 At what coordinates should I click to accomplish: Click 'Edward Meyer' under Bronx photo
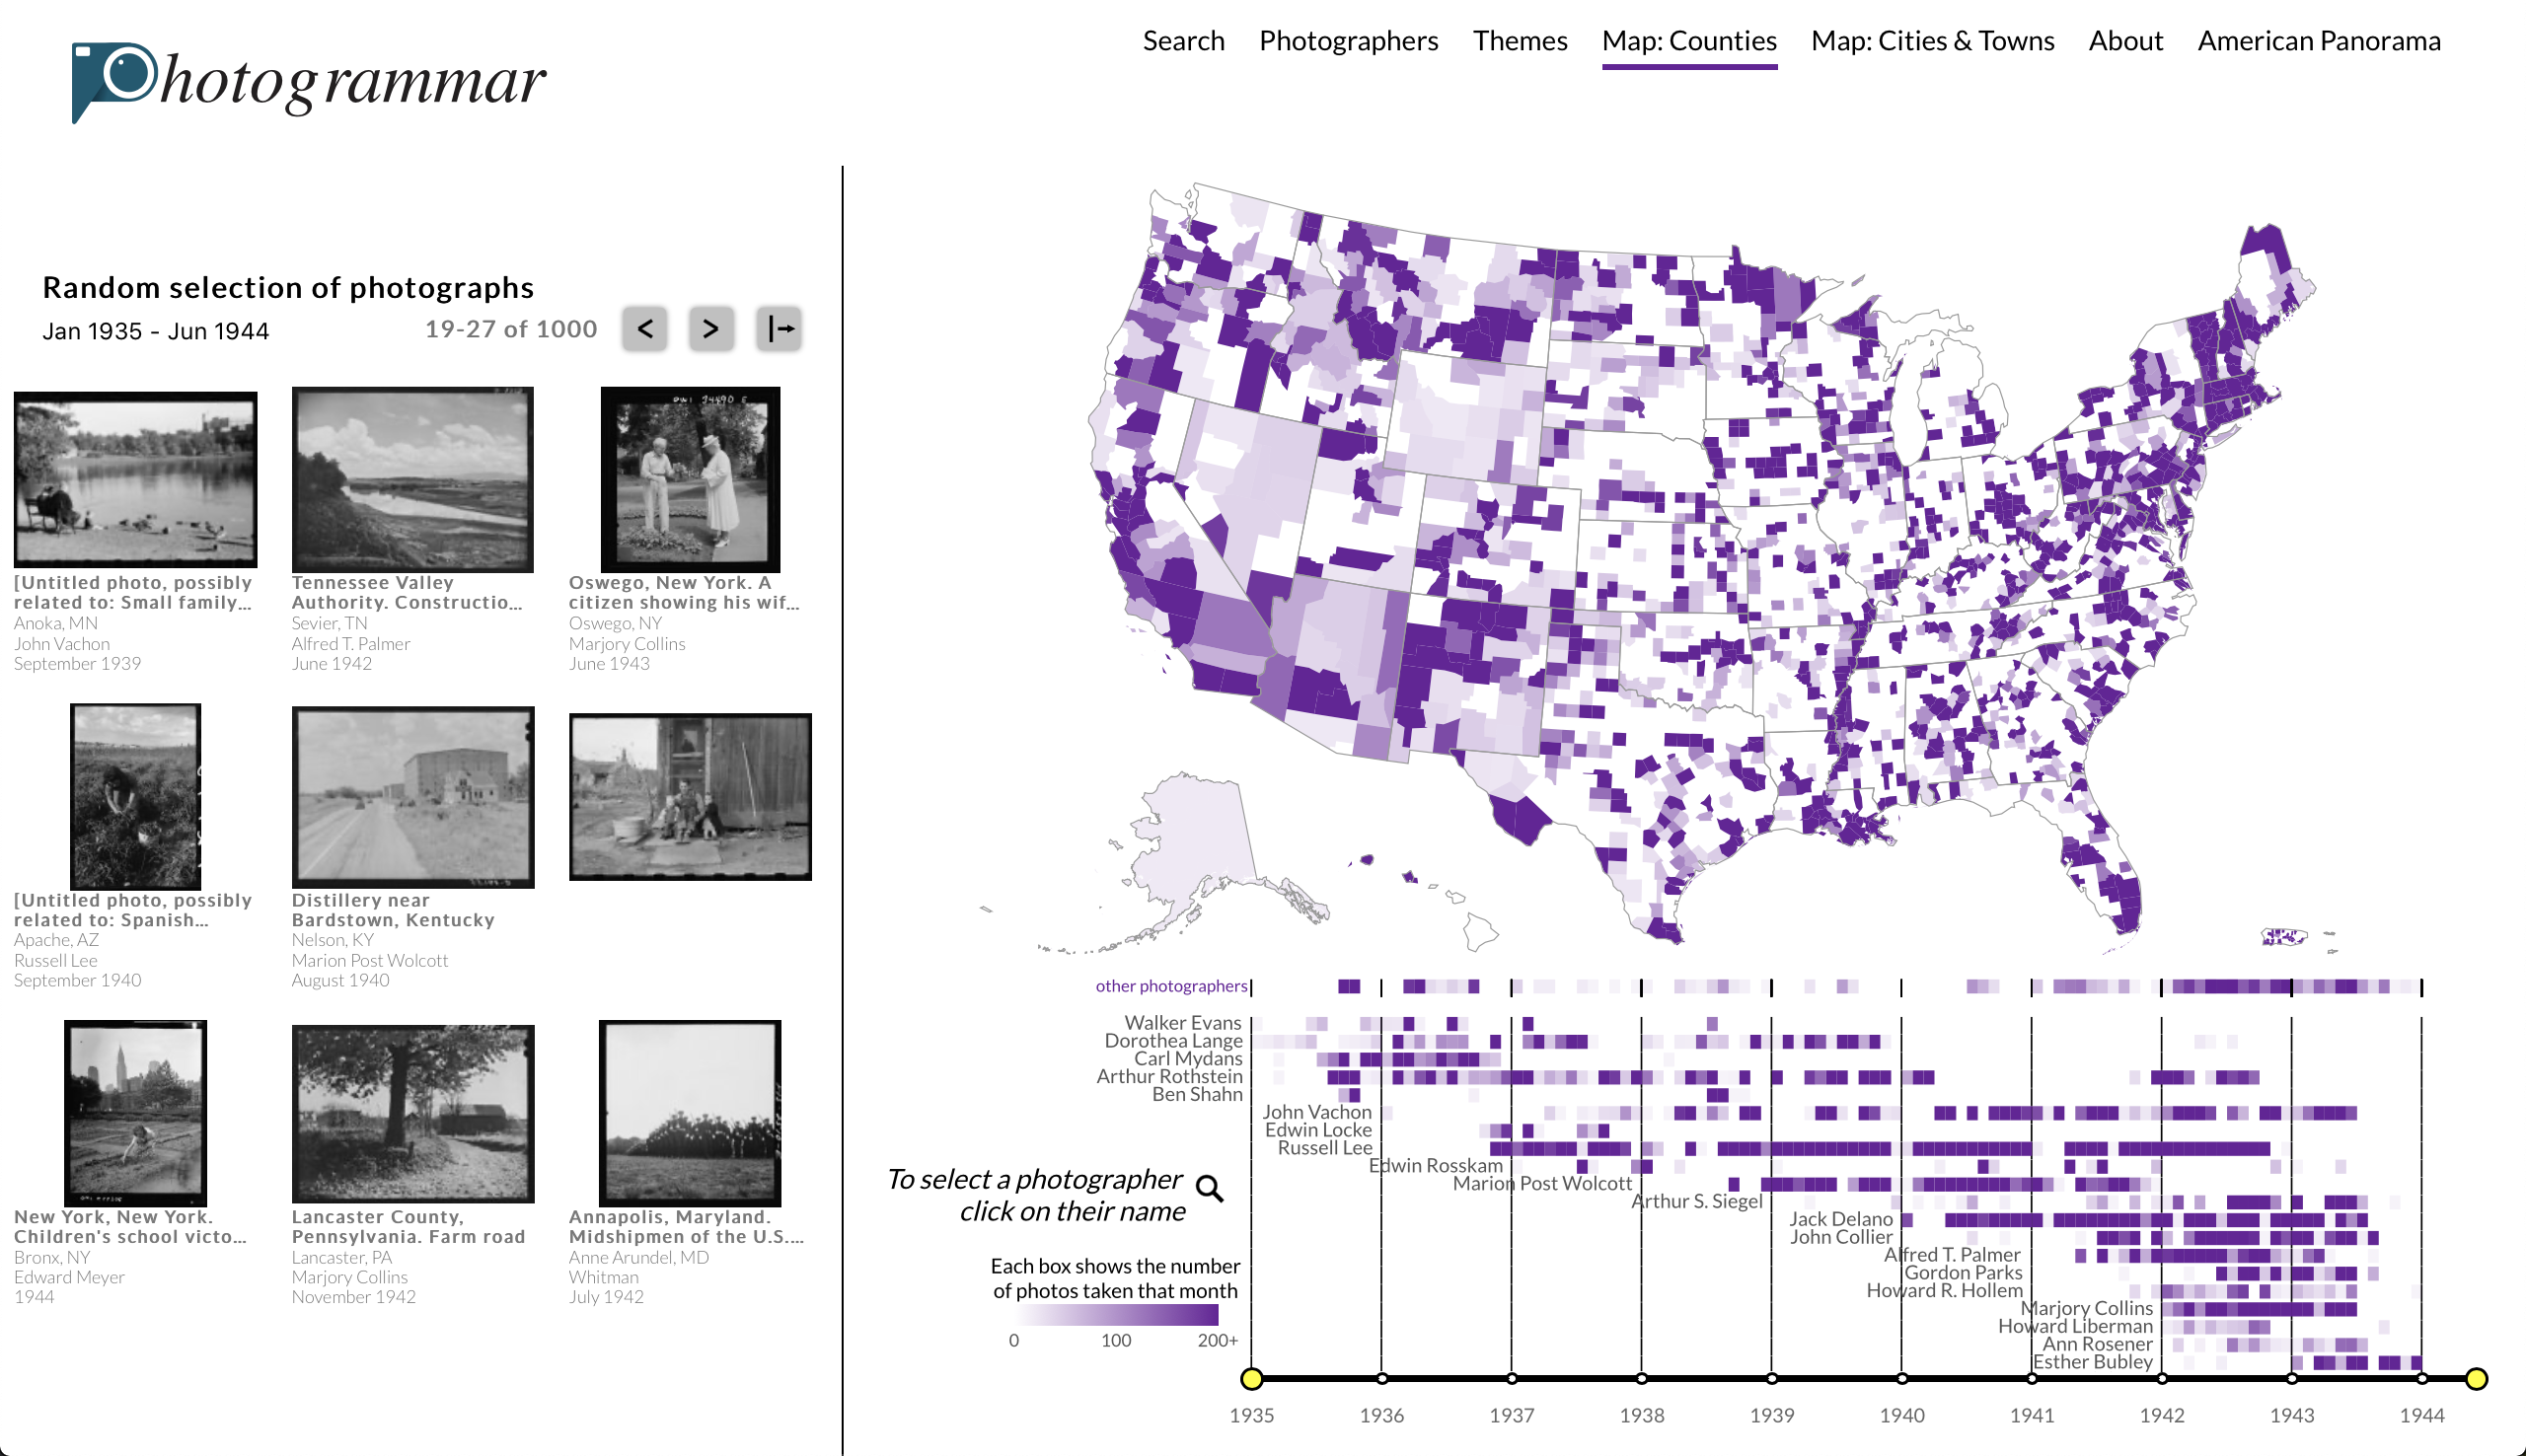click(69, 1277)
